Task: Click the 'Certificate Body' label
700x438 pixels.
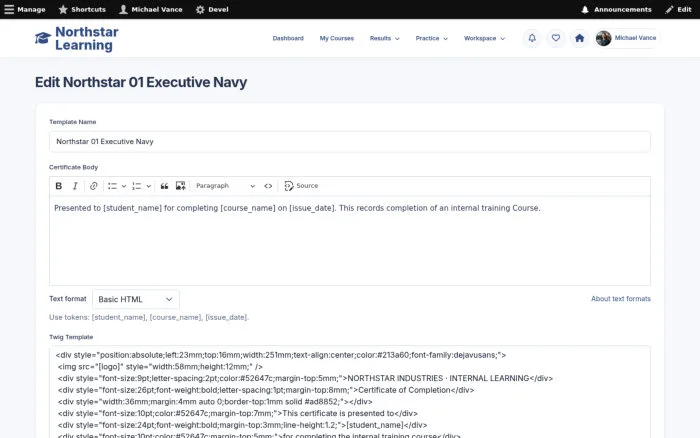Action: point(73,167)
